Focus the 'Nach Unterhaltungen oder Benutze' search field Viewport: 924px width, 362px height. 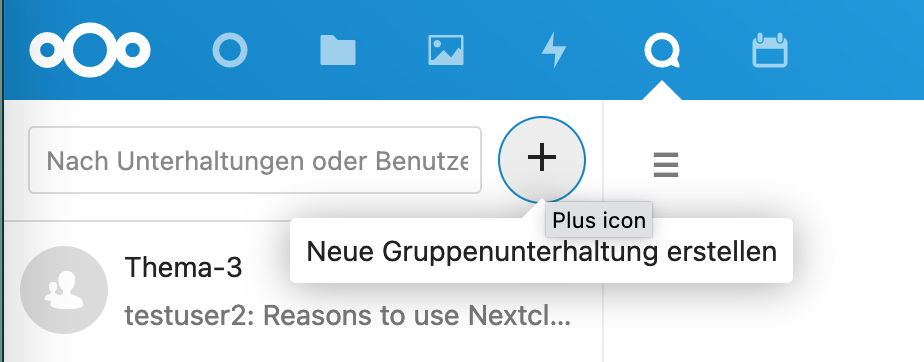tap(255, 160)
